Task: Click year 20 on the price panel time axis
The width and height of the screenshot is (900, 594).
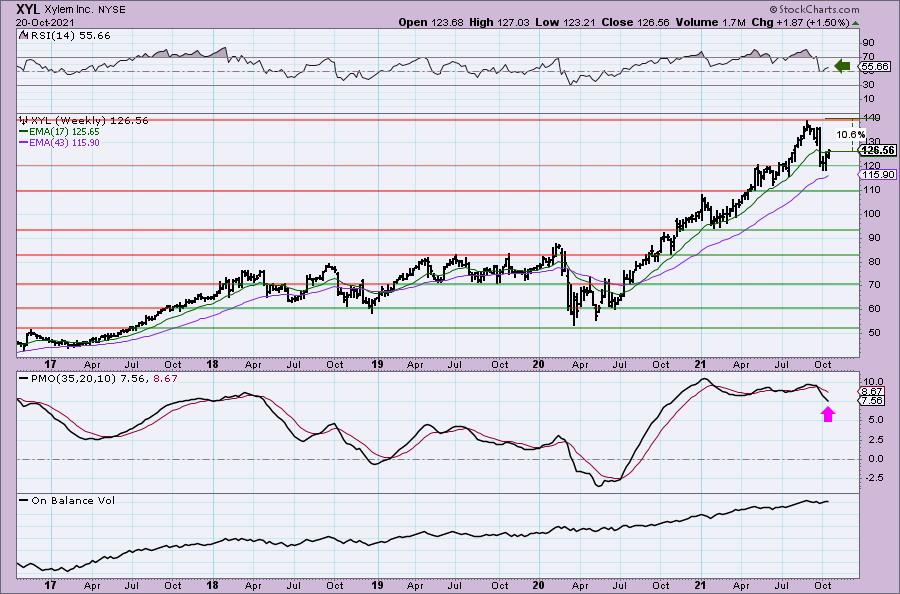Action: 538,364
